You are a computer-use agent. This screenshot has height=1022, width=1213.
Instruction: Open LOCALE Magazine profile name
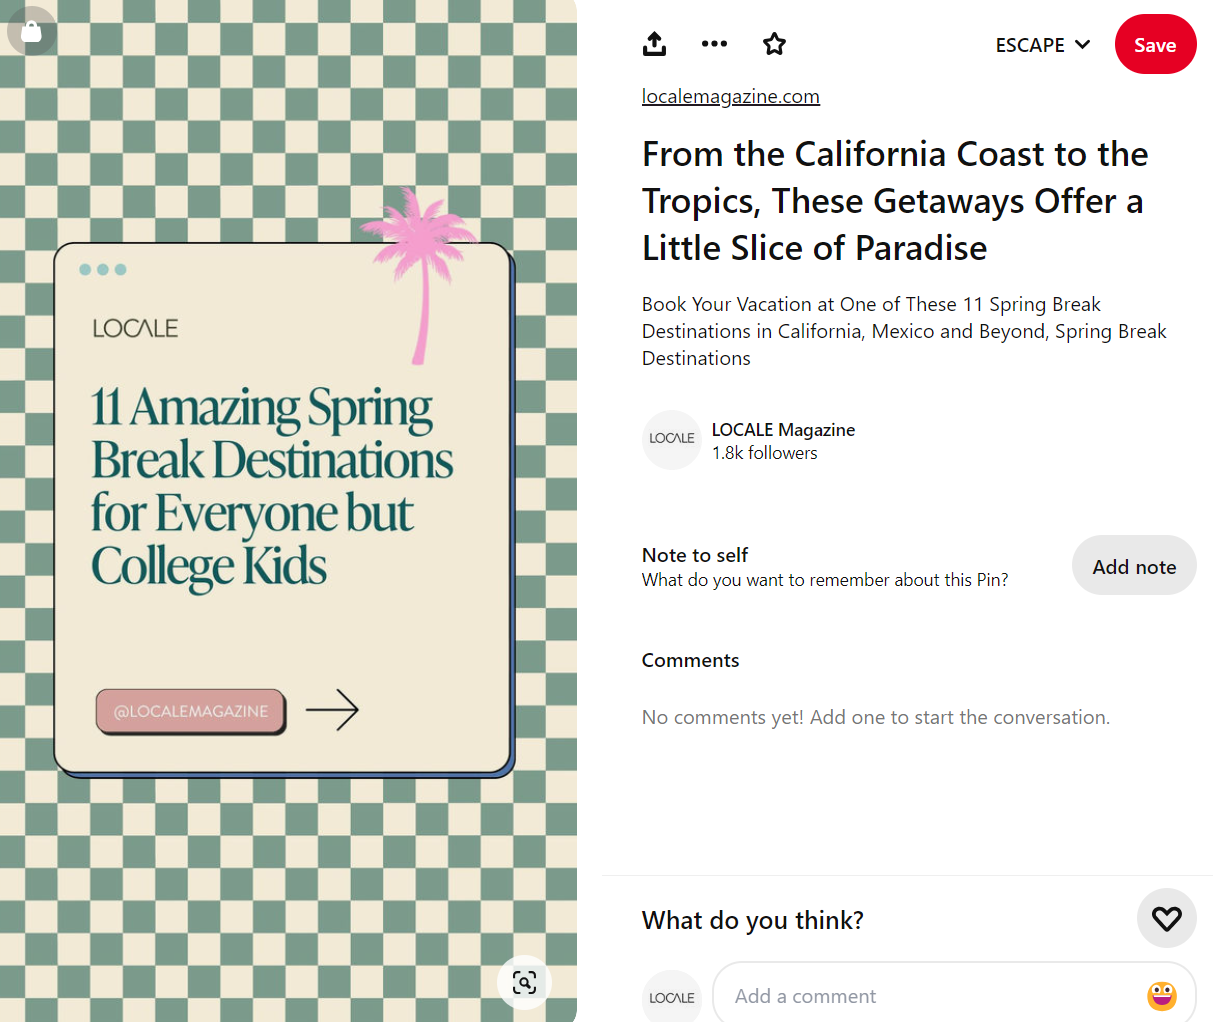[x=783, y=430]
